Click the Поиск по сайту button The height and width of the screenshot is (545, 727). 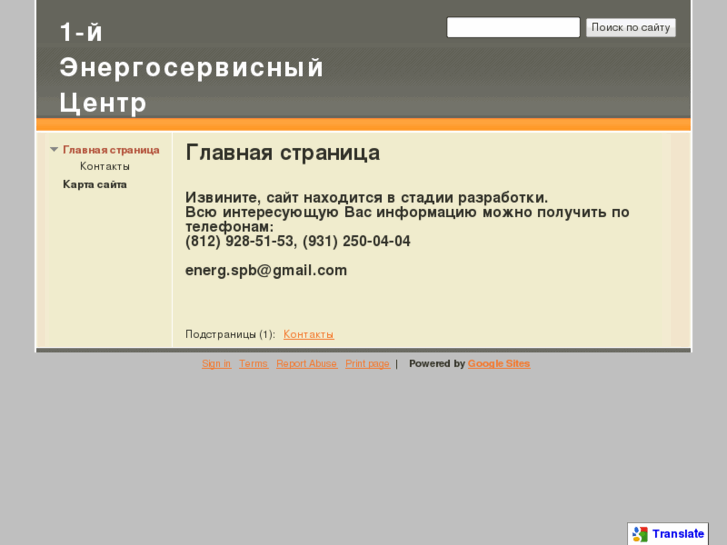click(x=631, y=27)
